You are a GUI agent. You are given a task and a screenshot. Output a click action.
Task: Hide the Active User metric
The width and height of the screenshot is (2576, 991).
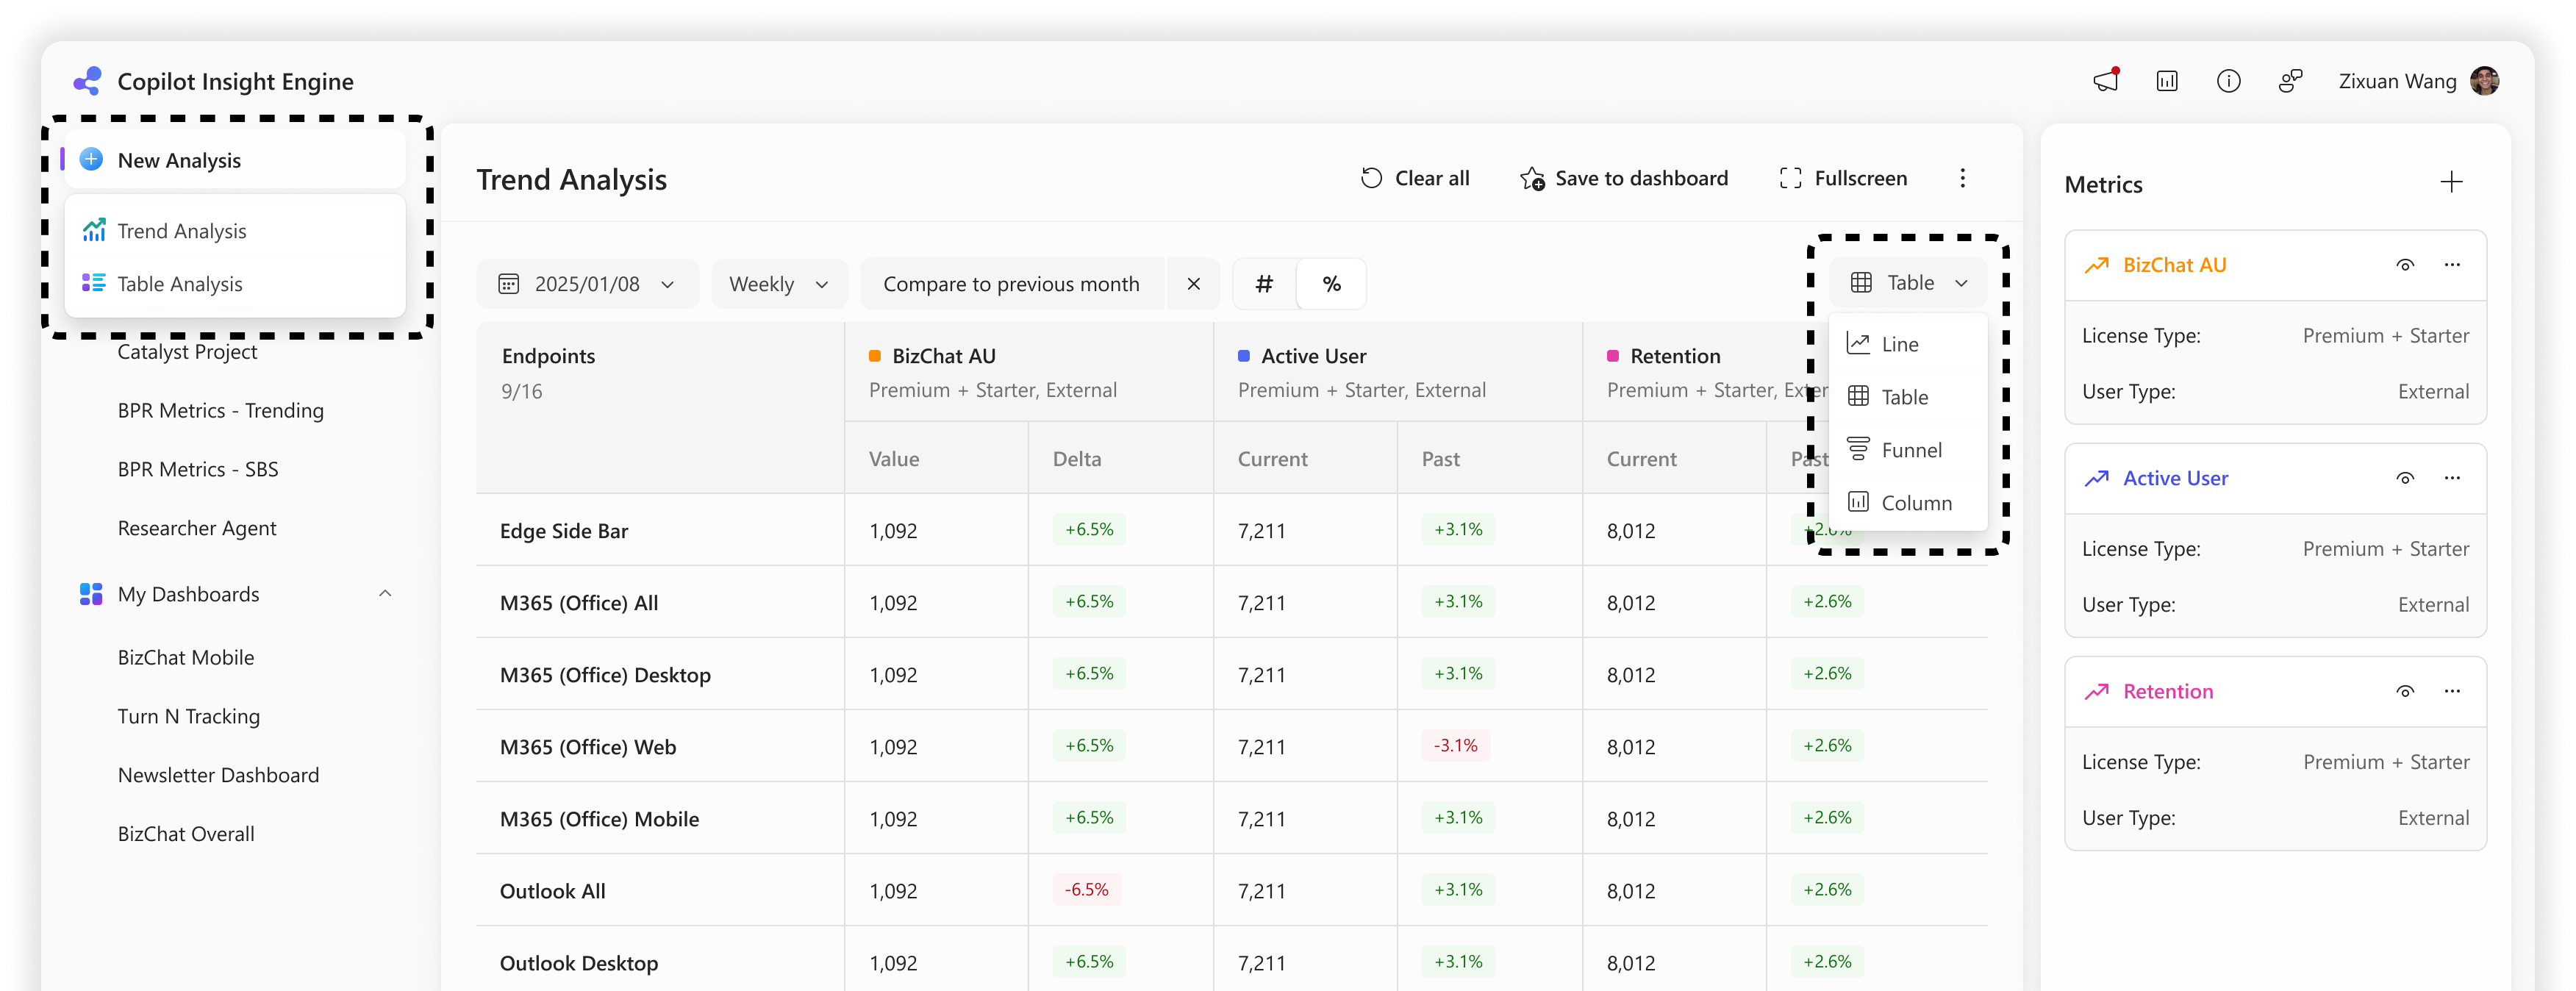click(2405, 478)
